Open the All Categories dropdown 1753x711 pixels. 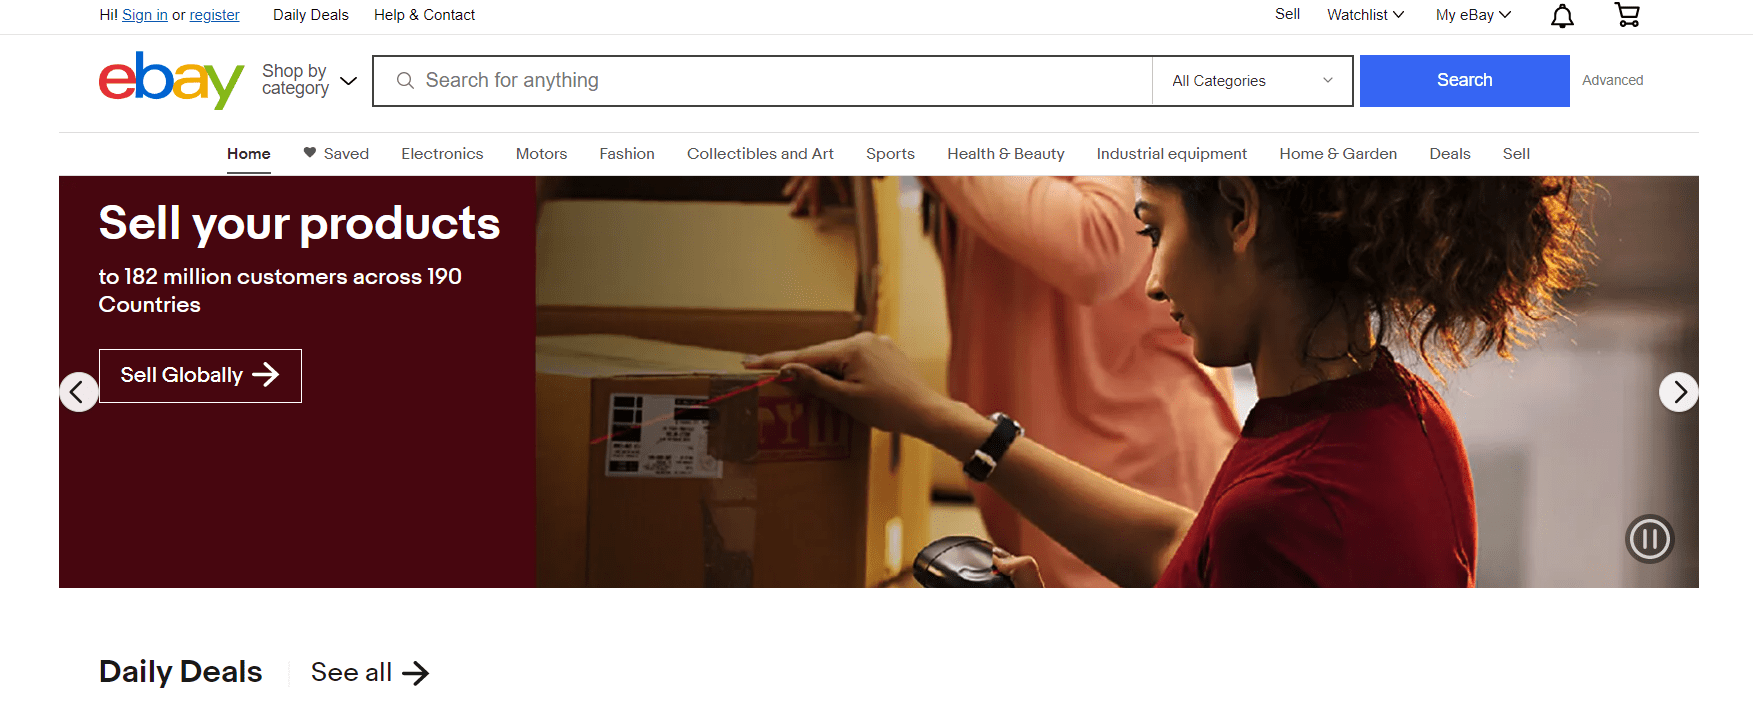coord(1253,81)
